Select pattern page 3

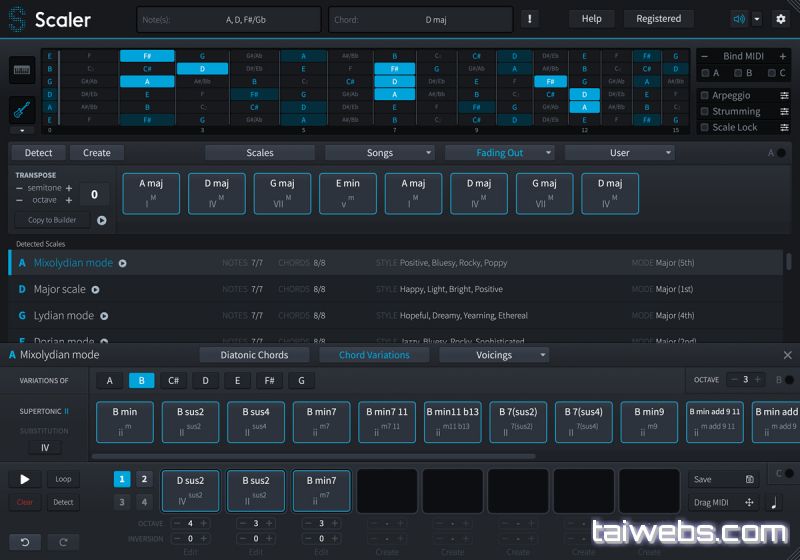122,502
